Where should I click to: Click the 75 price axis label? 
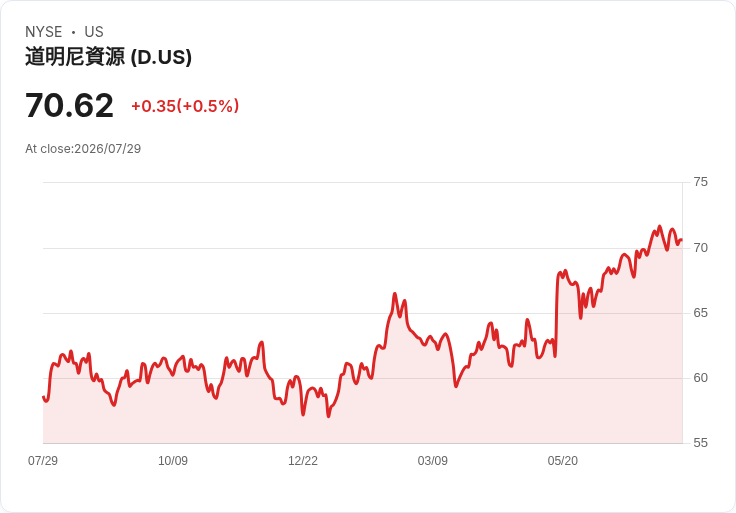coord(700,182)
